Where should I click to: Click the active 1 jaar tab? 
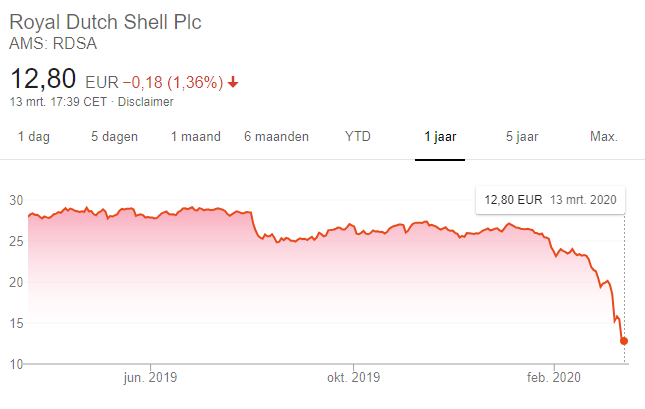439,137
